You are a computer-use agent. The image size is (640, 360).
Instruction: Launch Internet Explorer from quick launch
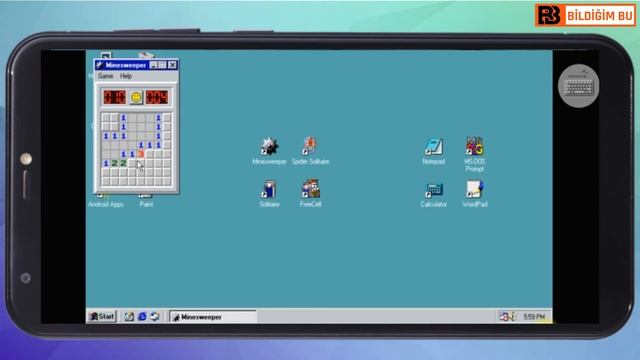(142, 316)
